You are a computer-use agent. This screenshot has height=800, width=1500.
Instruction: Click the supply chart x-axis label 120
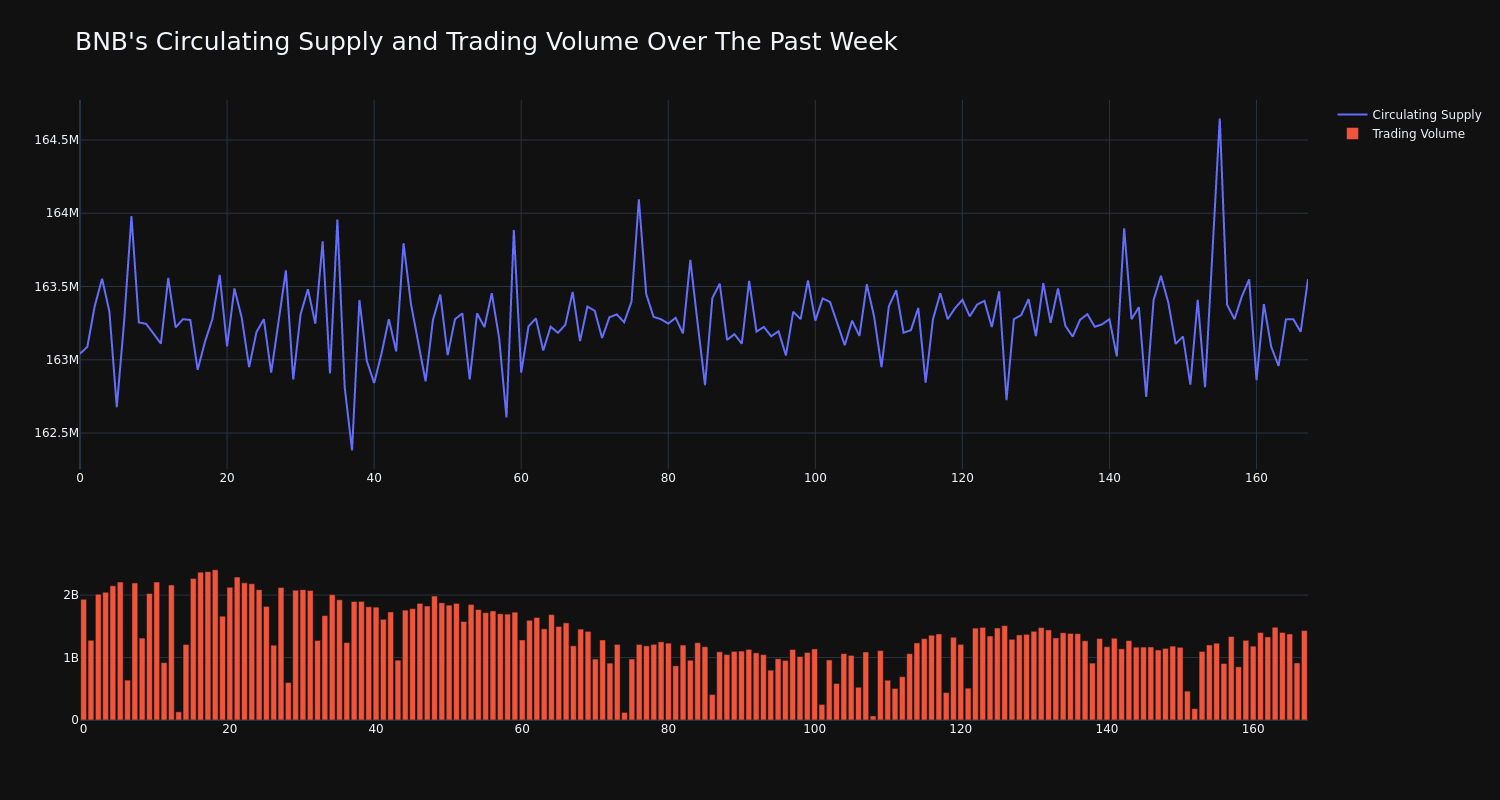[x=962, y=478]
